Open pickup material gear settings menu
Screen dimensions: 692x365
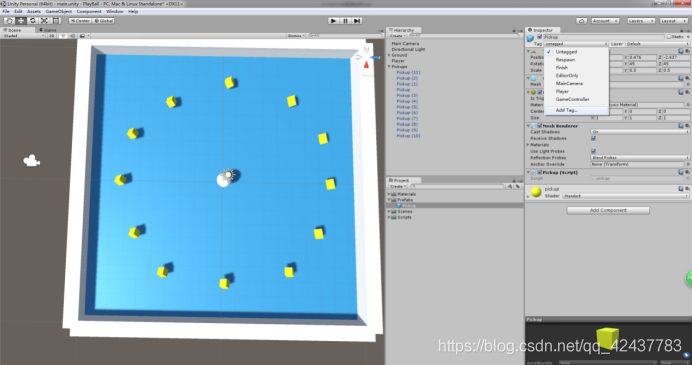coord(688,188)
